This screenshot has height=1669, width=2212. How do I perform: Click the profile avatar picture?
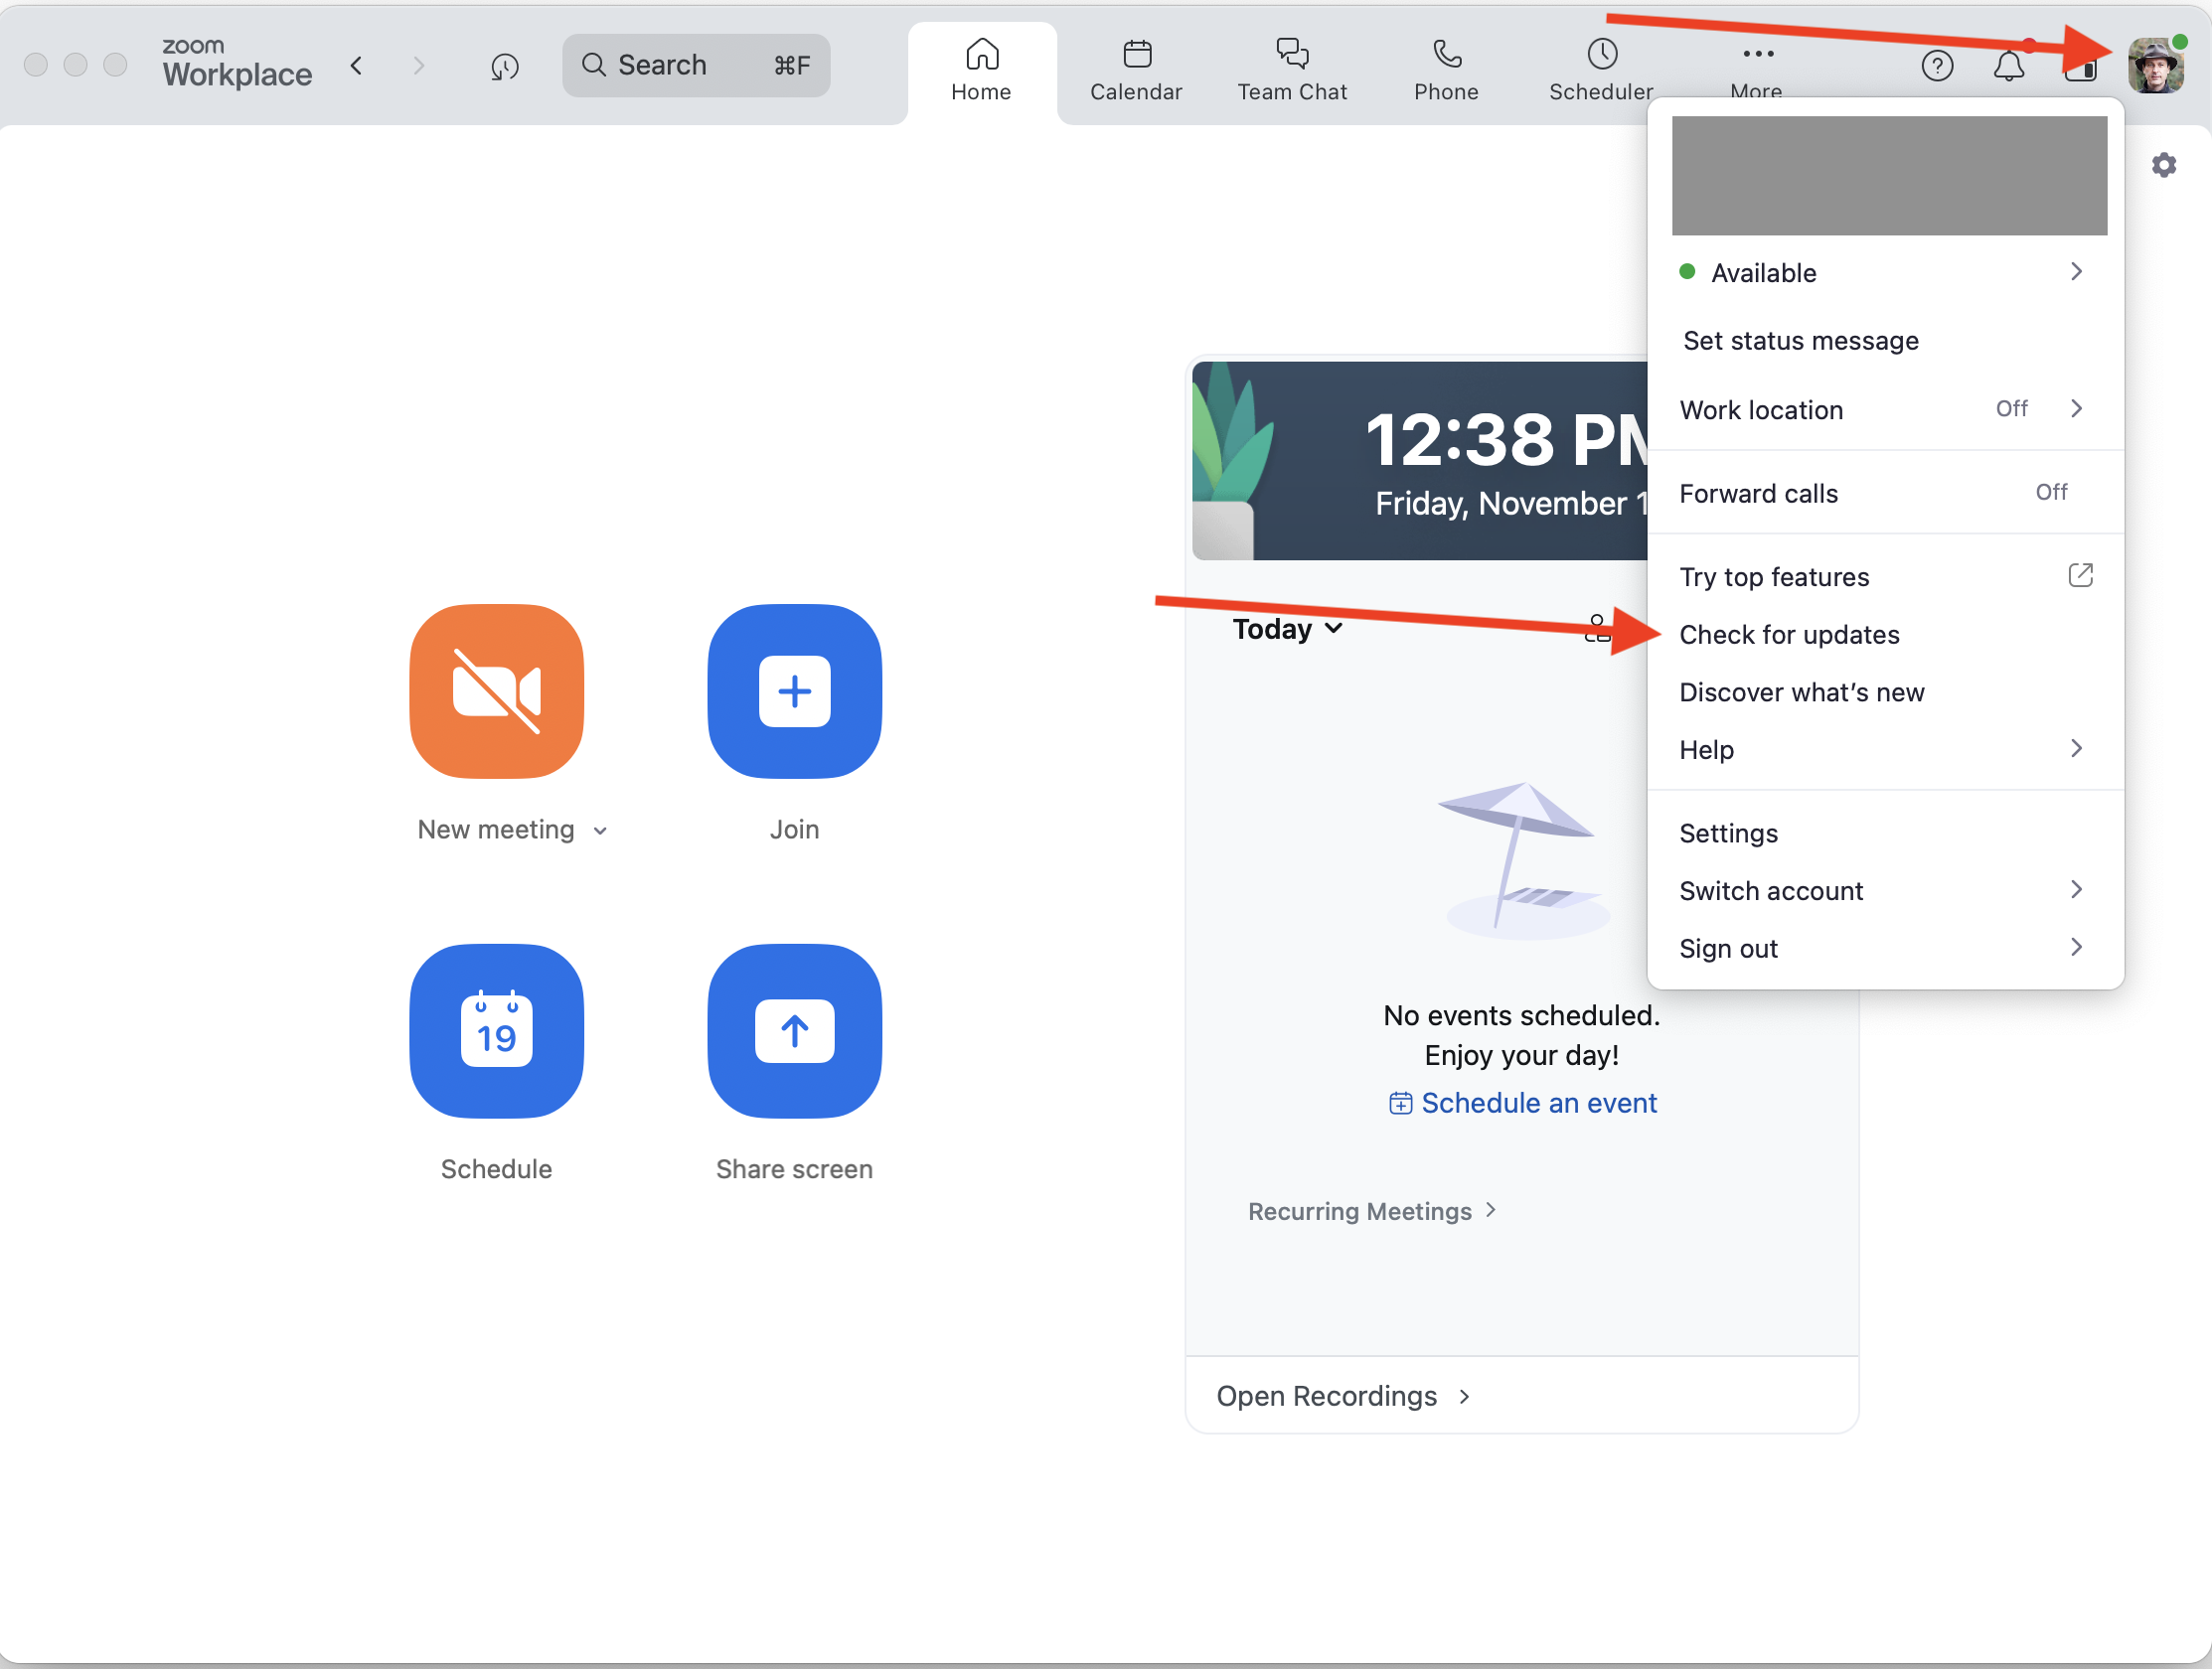2154,66
